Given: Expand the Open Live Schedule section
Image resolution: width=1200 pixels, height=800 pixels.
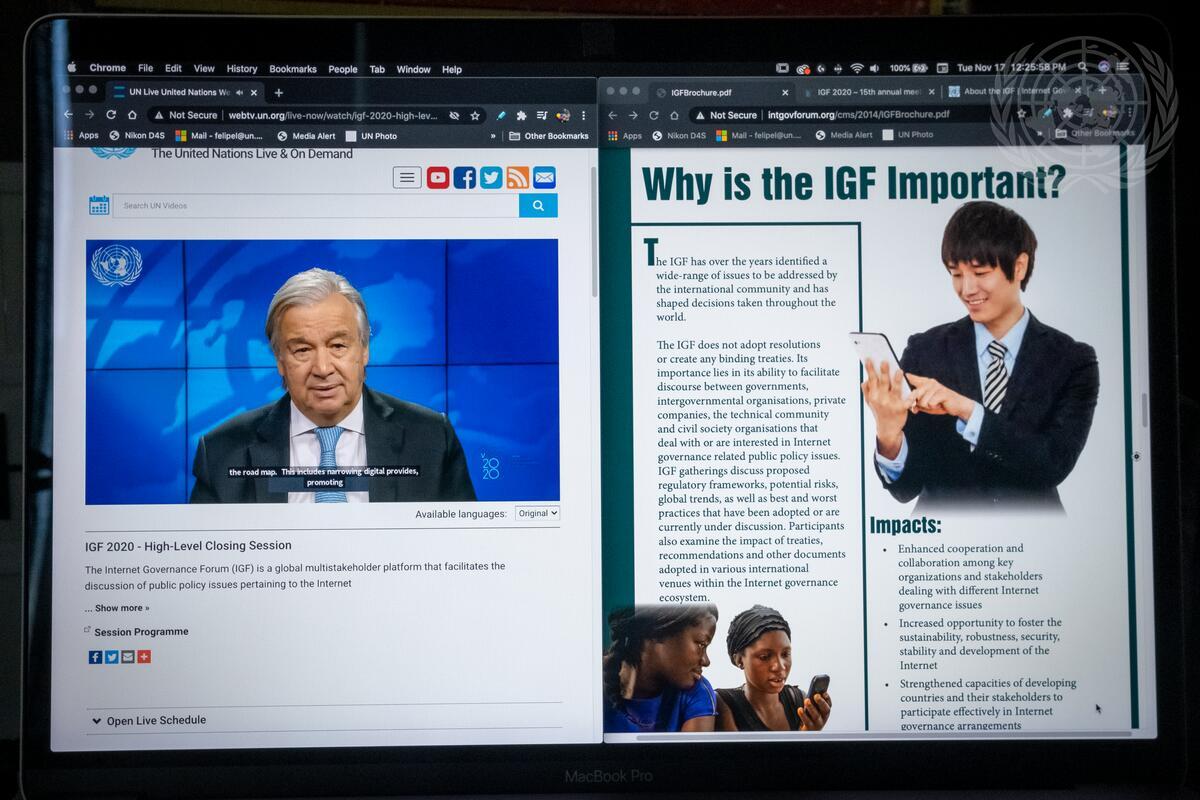Looking at the screenshot, I should click(x=148, y=720).
